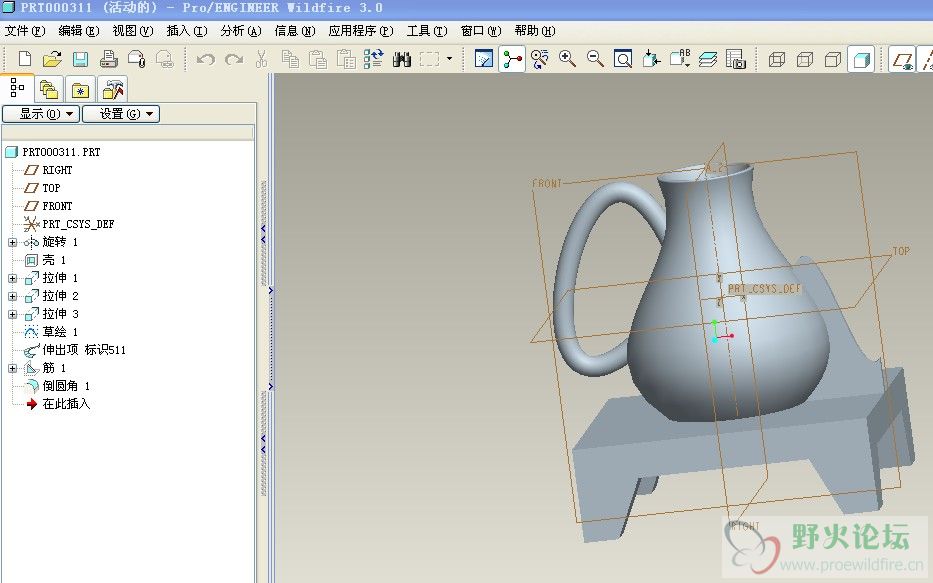This screenshot has height=583, width=933.
Task: Switch to no hidden line display
Action: (x=833, y=59)
